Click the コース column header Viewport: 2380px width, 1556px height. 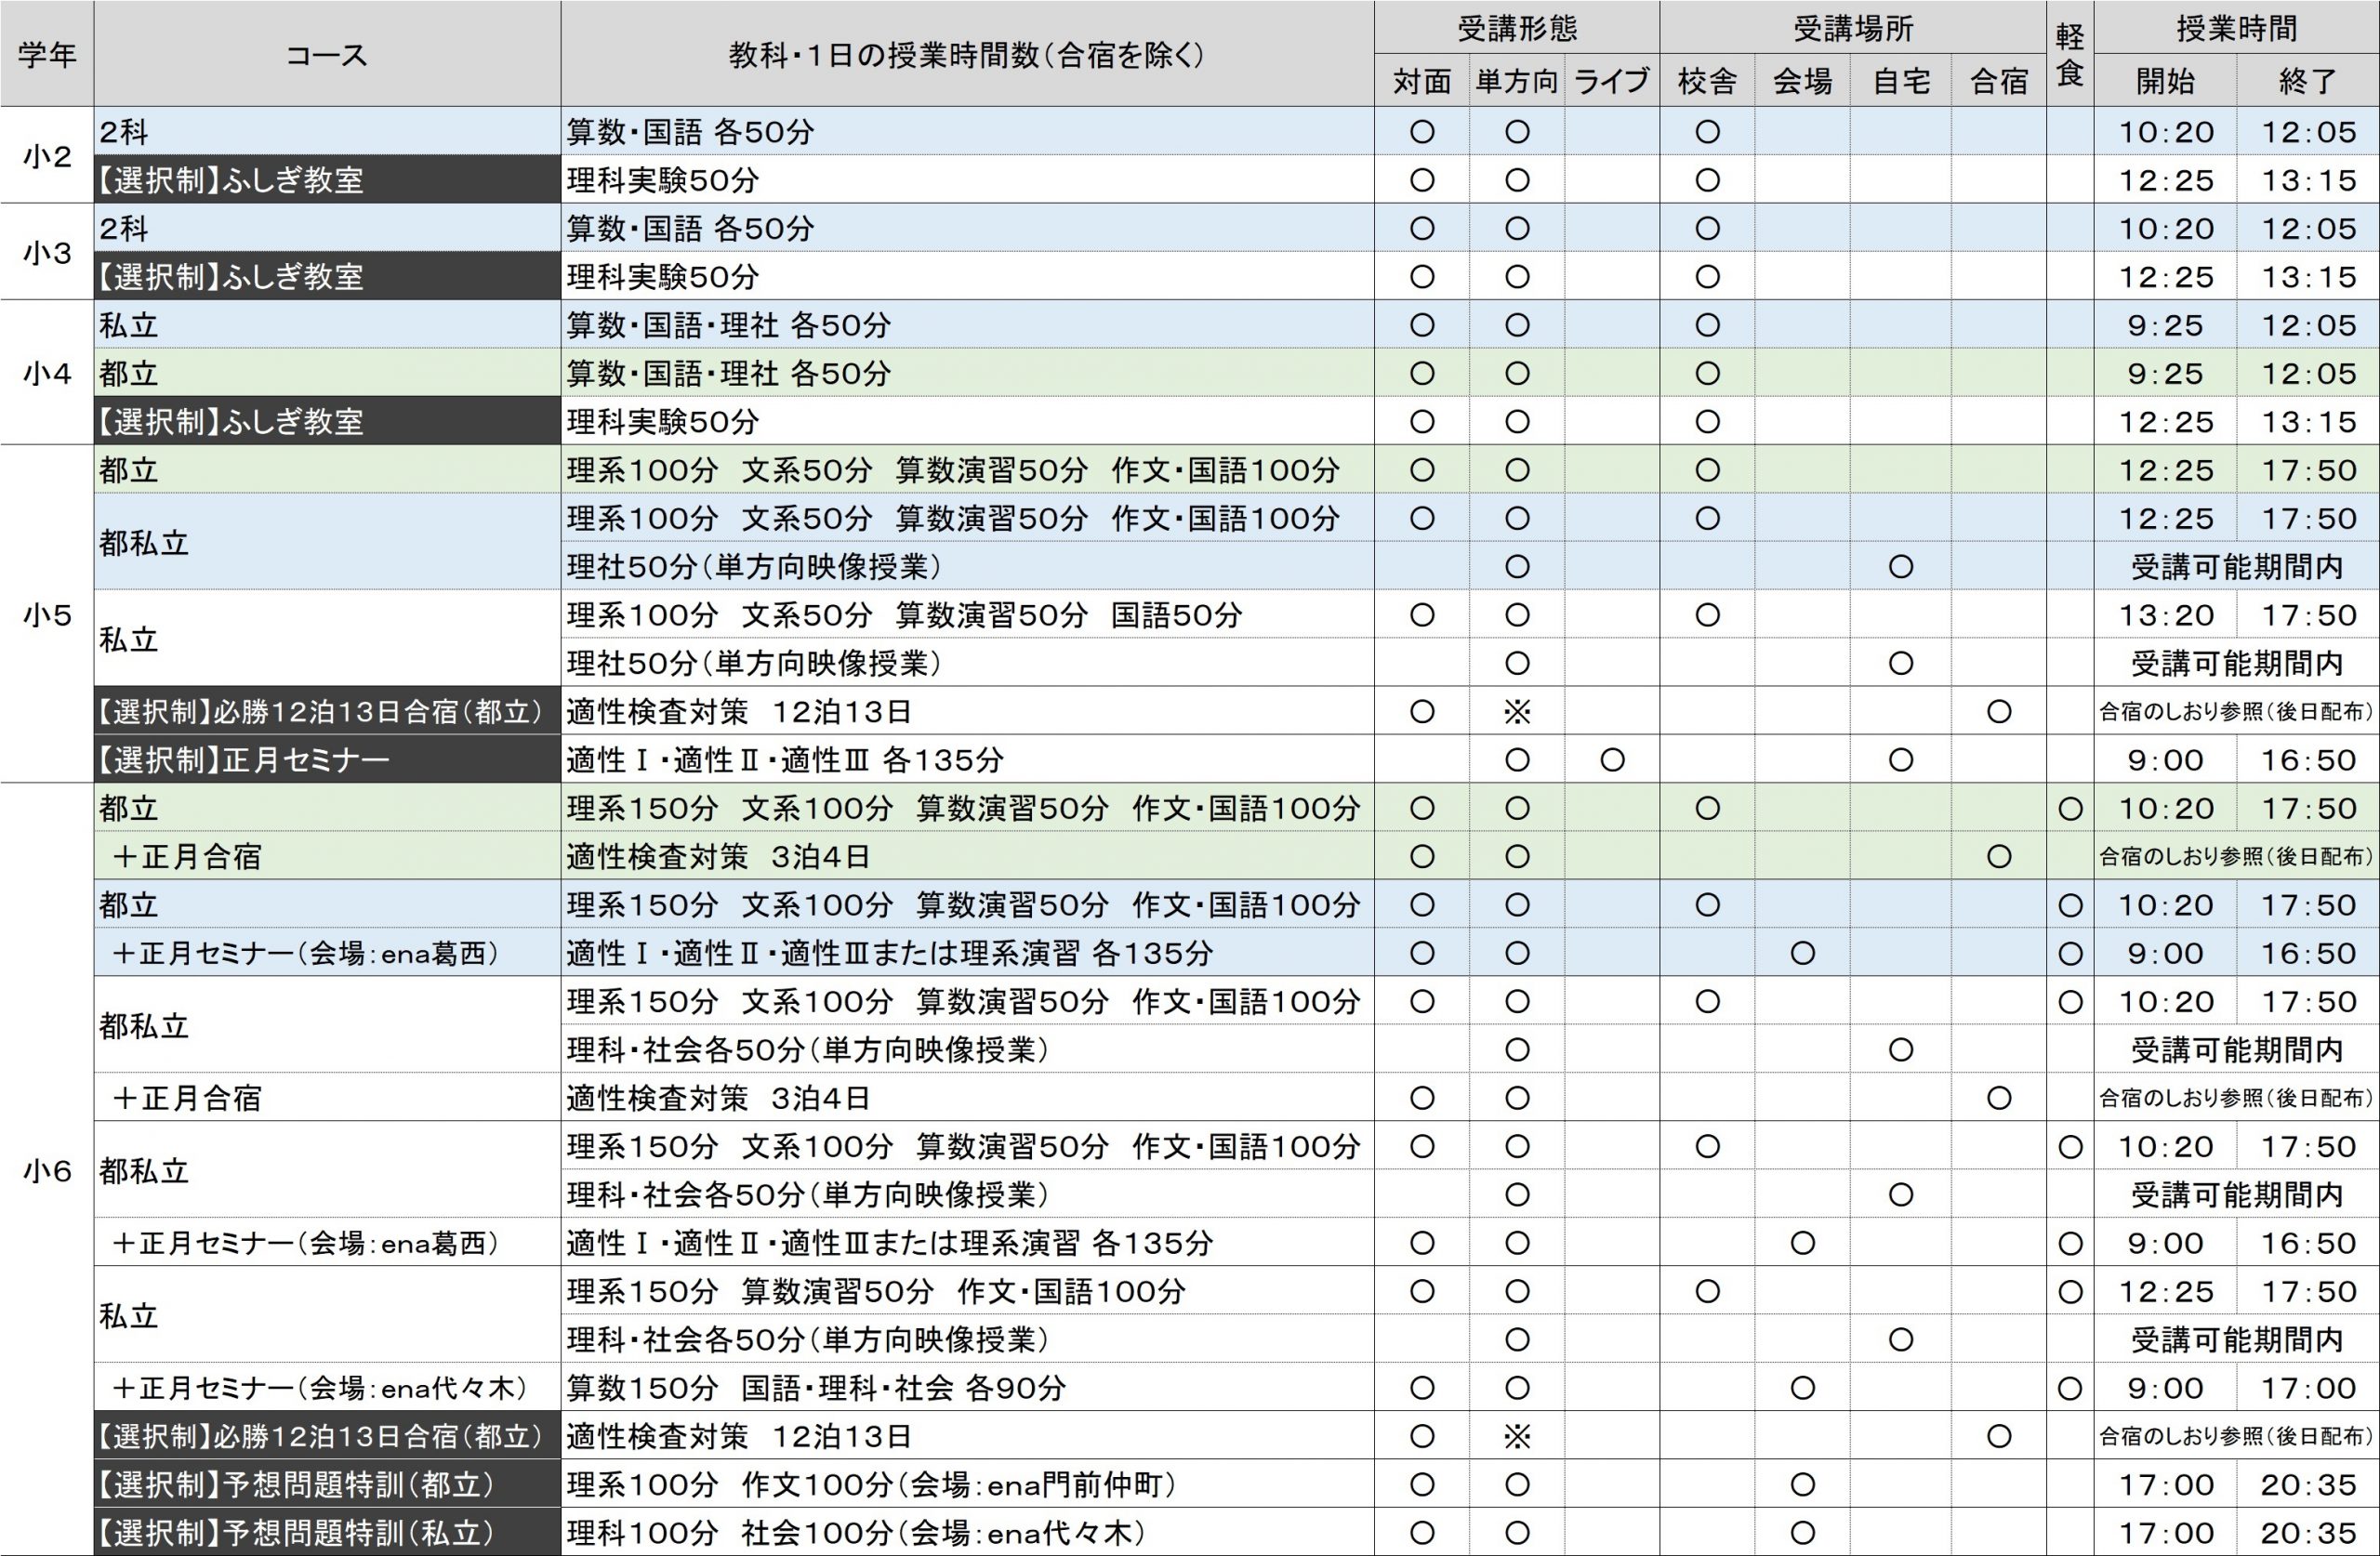327,54
